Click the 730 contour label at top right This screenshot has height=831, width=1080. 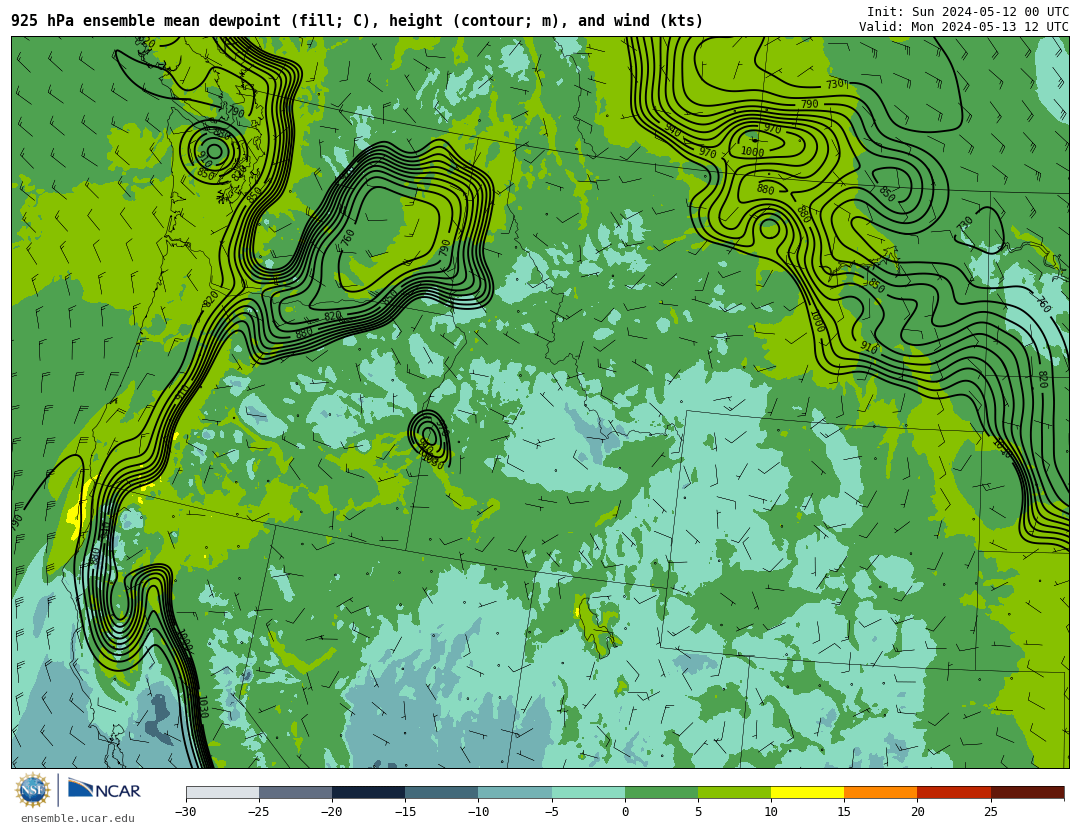[835, 84]
